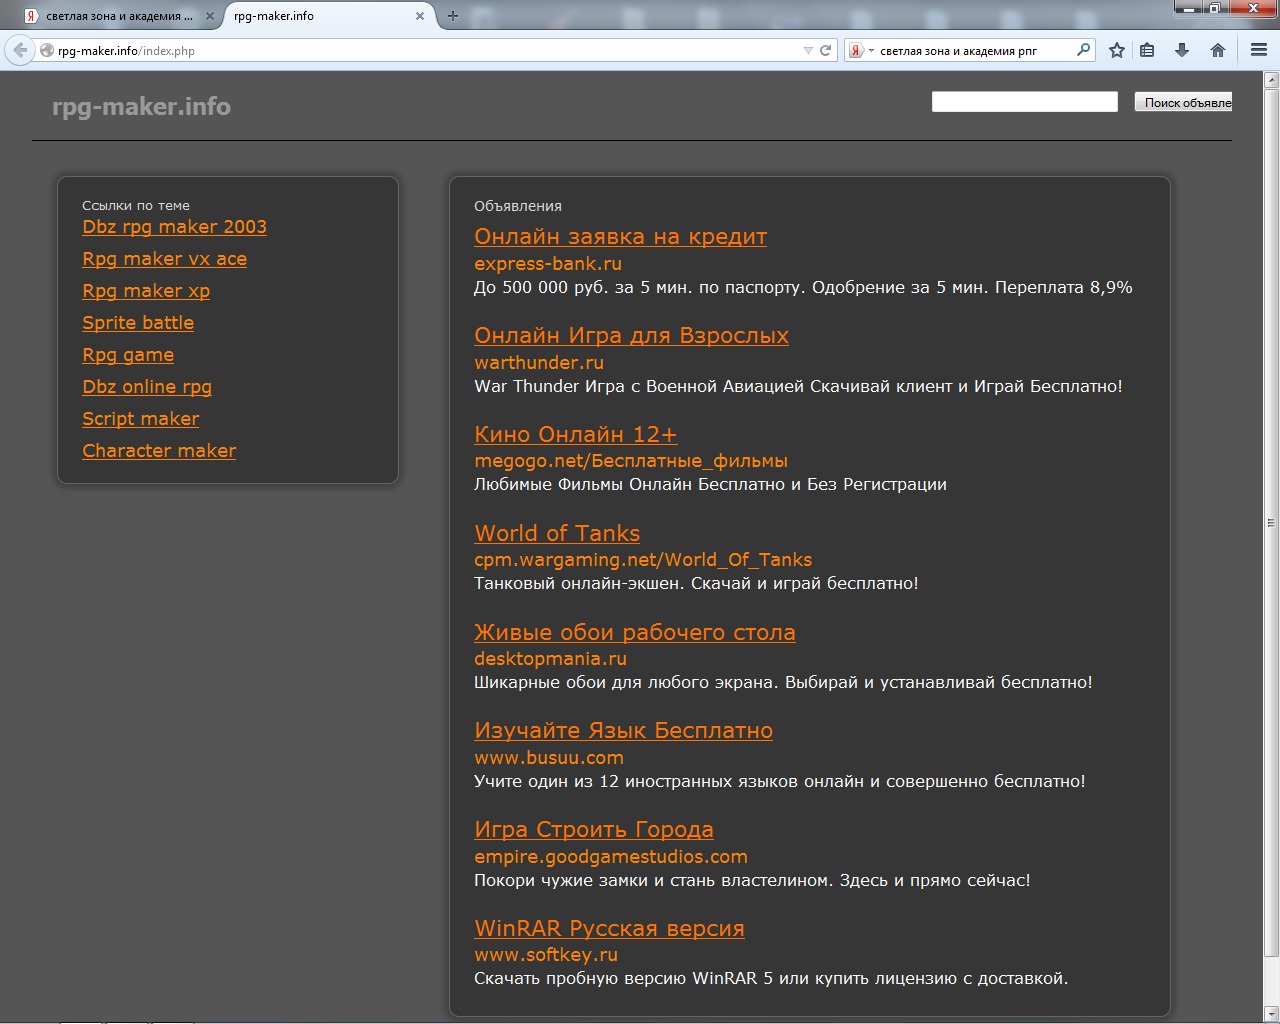Close the rpg-maker.info tab

pyautogui.click(x=420, y=16)
